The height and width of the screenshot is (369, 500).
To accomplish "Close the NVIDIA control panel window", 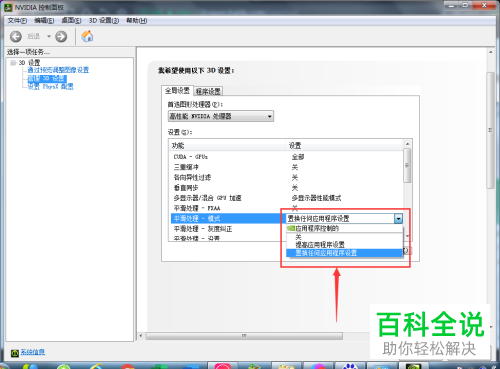I will pos(484,5).
